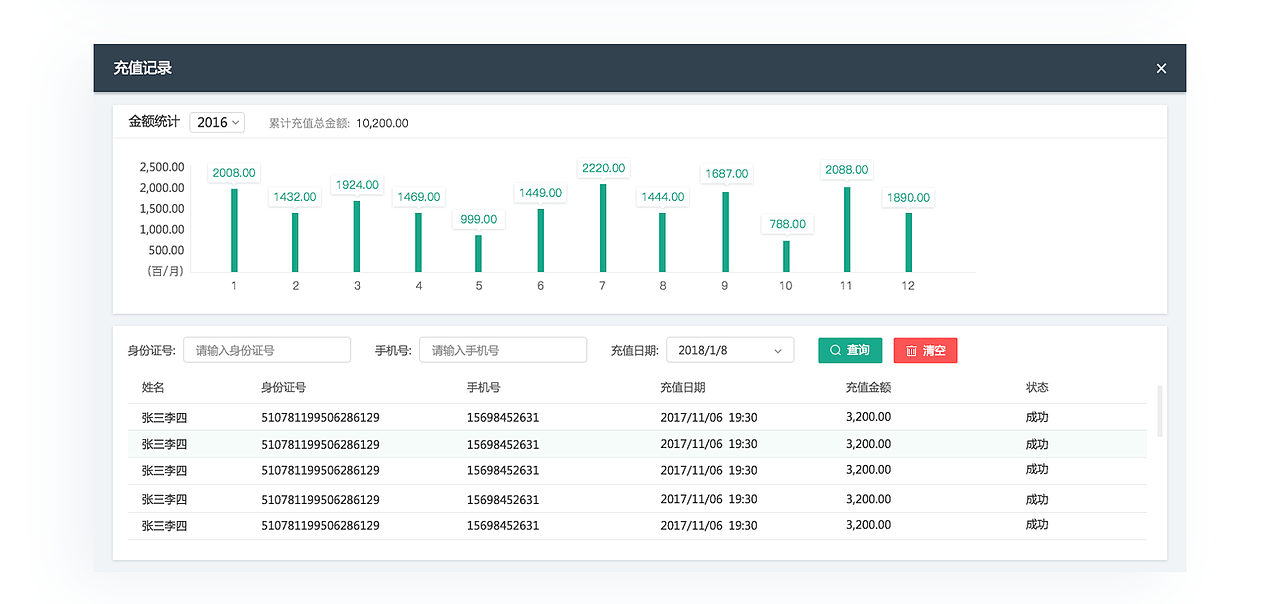The width and height of the screenshot is (1280, 604).
Task: Click the green bar for month 5
Action: pyautogui.click(x=478, y=254)
